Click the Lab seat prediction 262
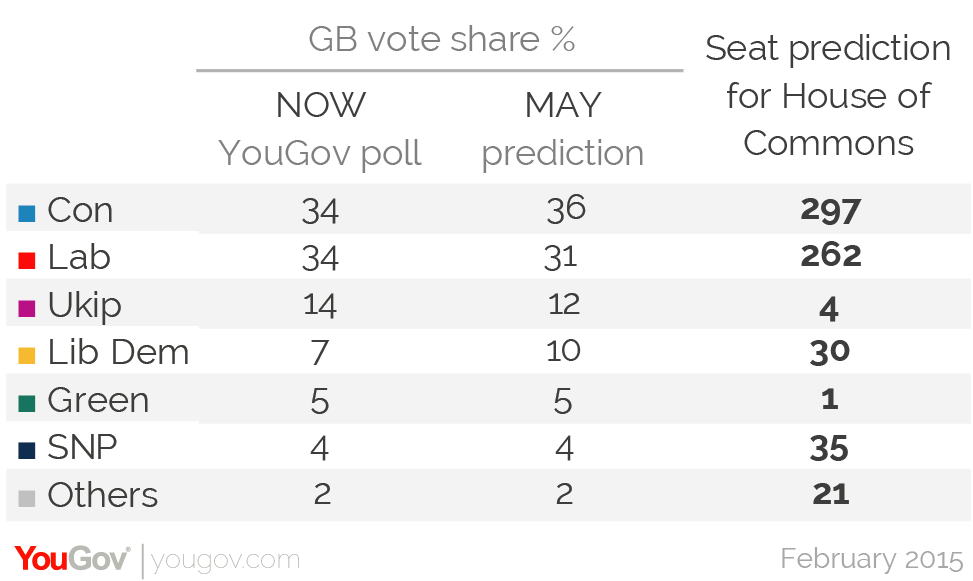The image size is (973, 581). coord(831,255)
